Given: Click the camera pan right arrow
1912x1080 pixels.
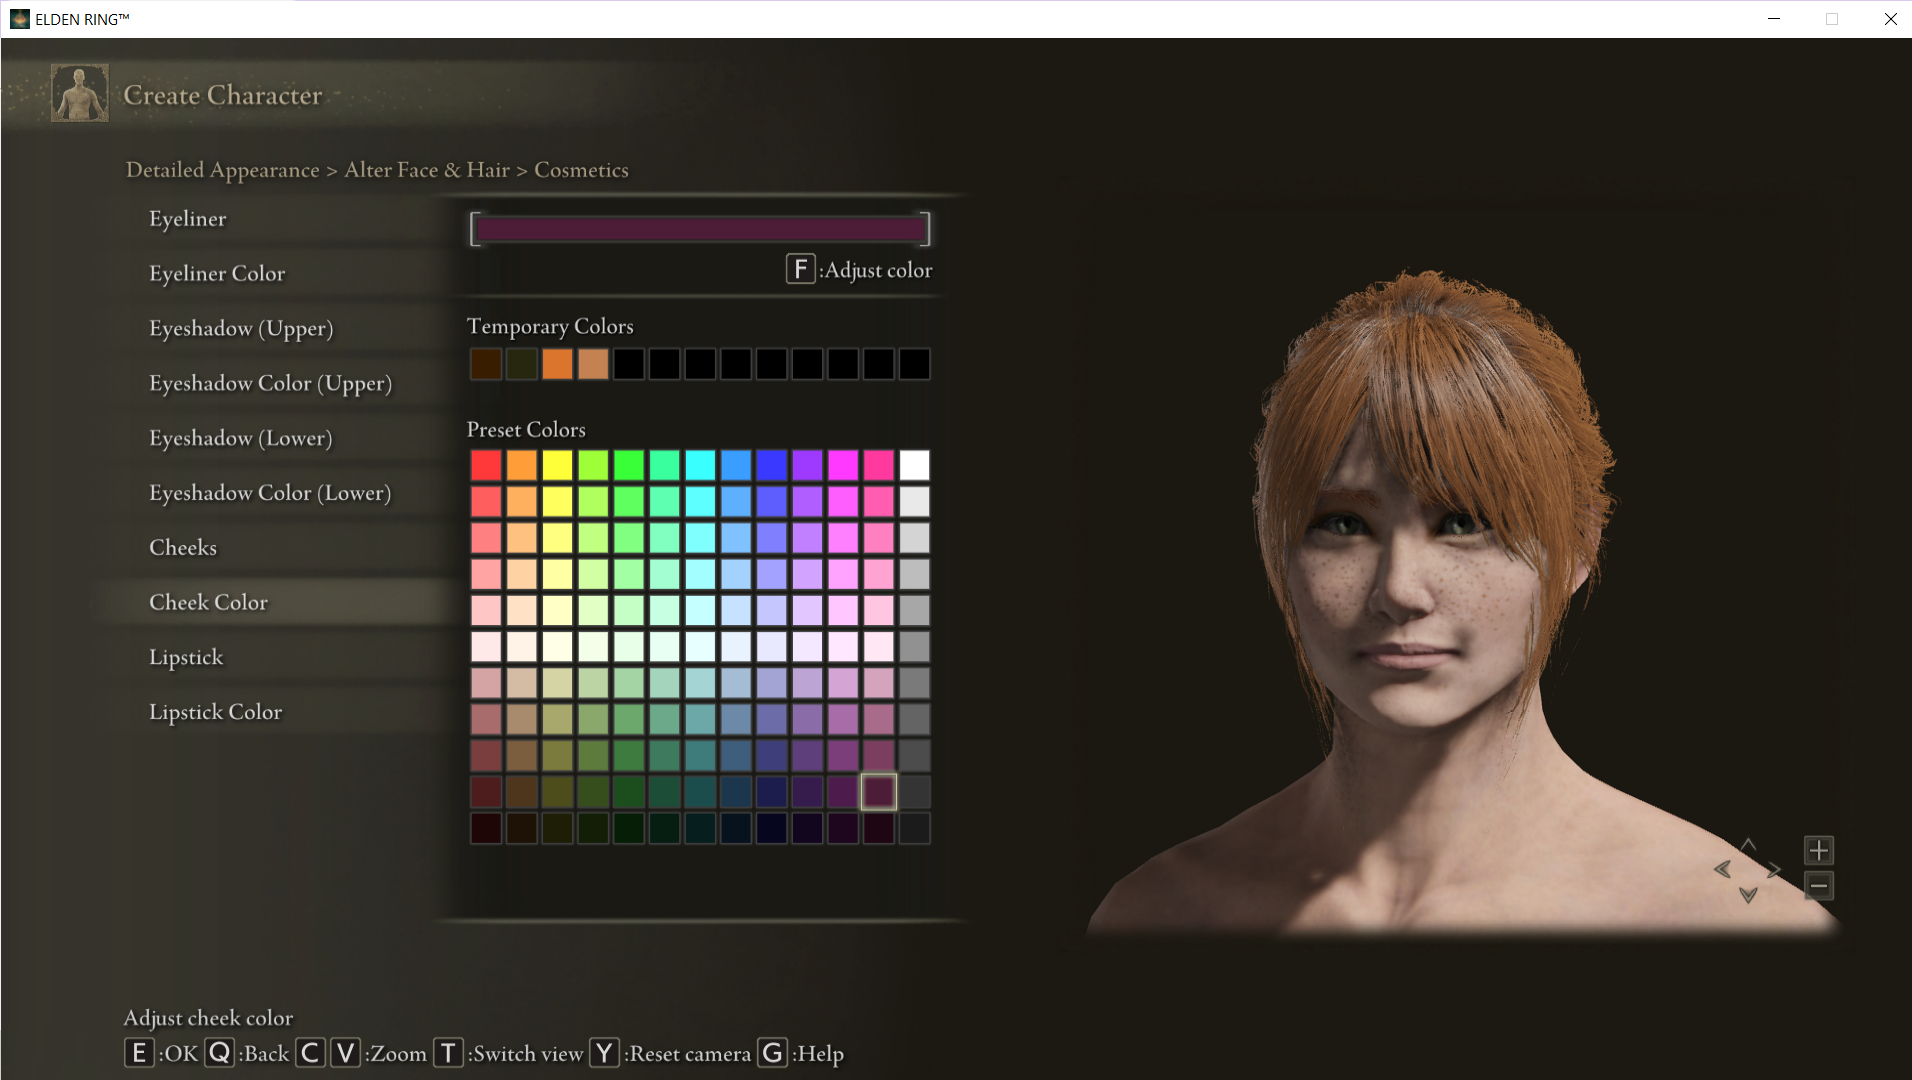Looking at the screenshot, I should click(1774, 869).
